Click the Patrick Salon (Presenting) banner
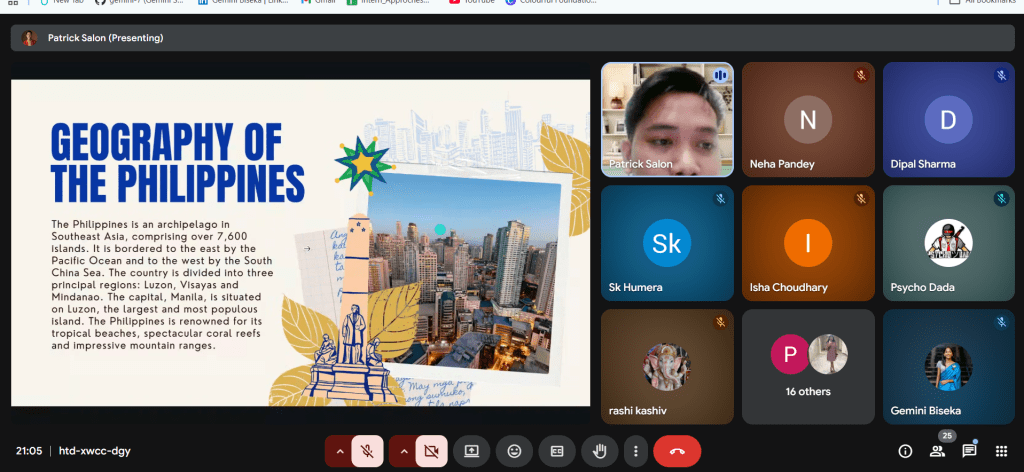The width and height of the screenshot is (1024, 472). 105,38
